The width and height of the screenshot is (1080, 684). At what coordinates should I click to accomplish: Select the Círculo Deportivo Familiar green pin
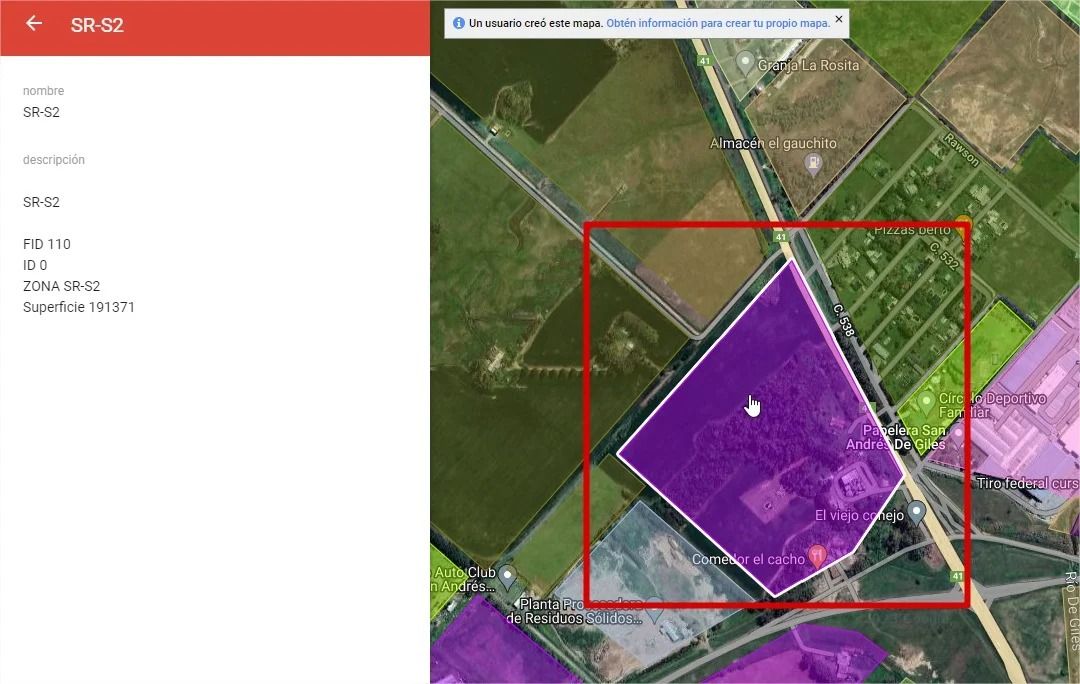coord(927,402)
